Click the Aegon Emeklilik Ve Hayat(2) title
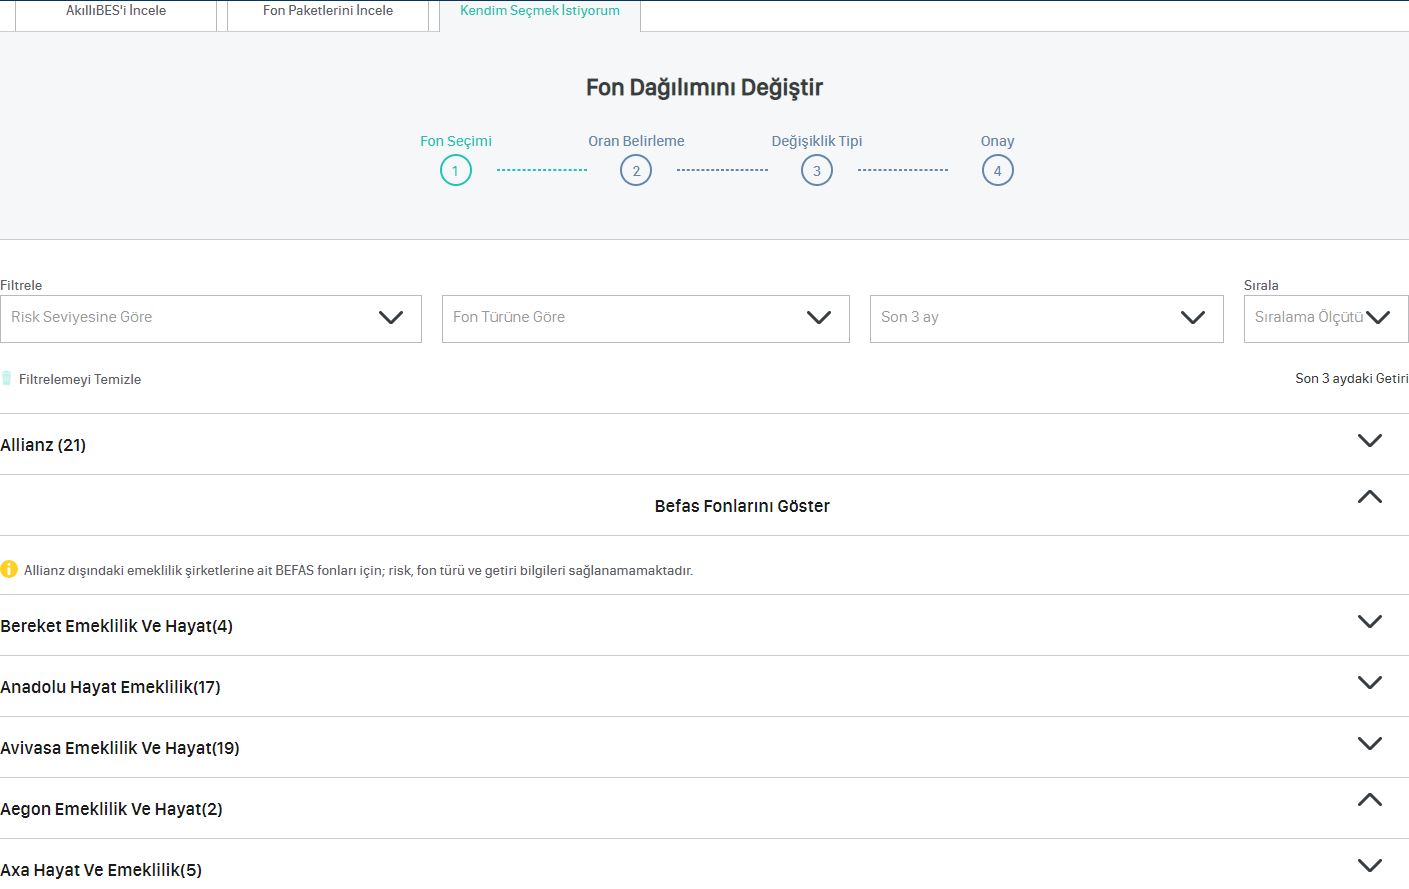Viewport: 1409px width, 889px height. pos(111,809)
